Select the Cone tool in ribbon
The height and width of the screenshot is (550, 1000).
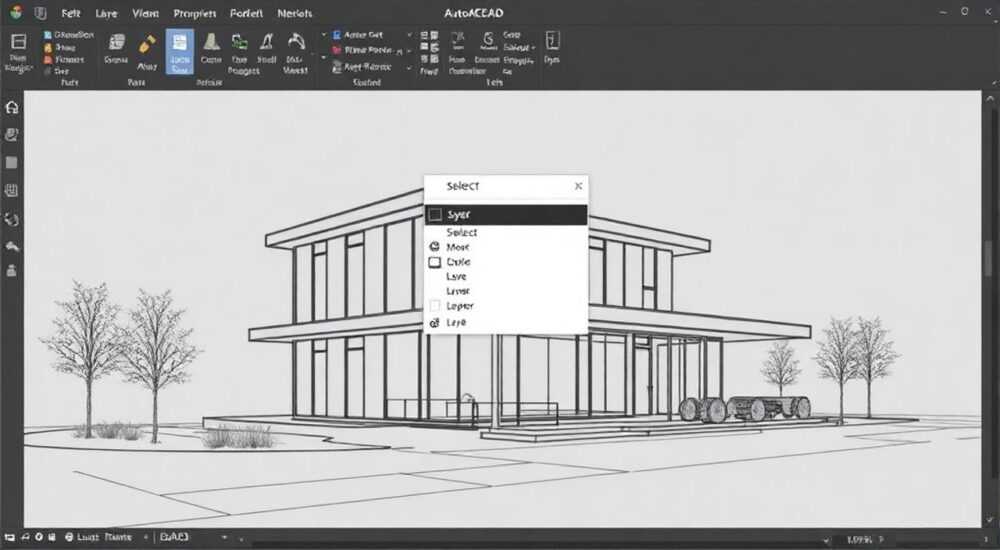coord(211,48)
